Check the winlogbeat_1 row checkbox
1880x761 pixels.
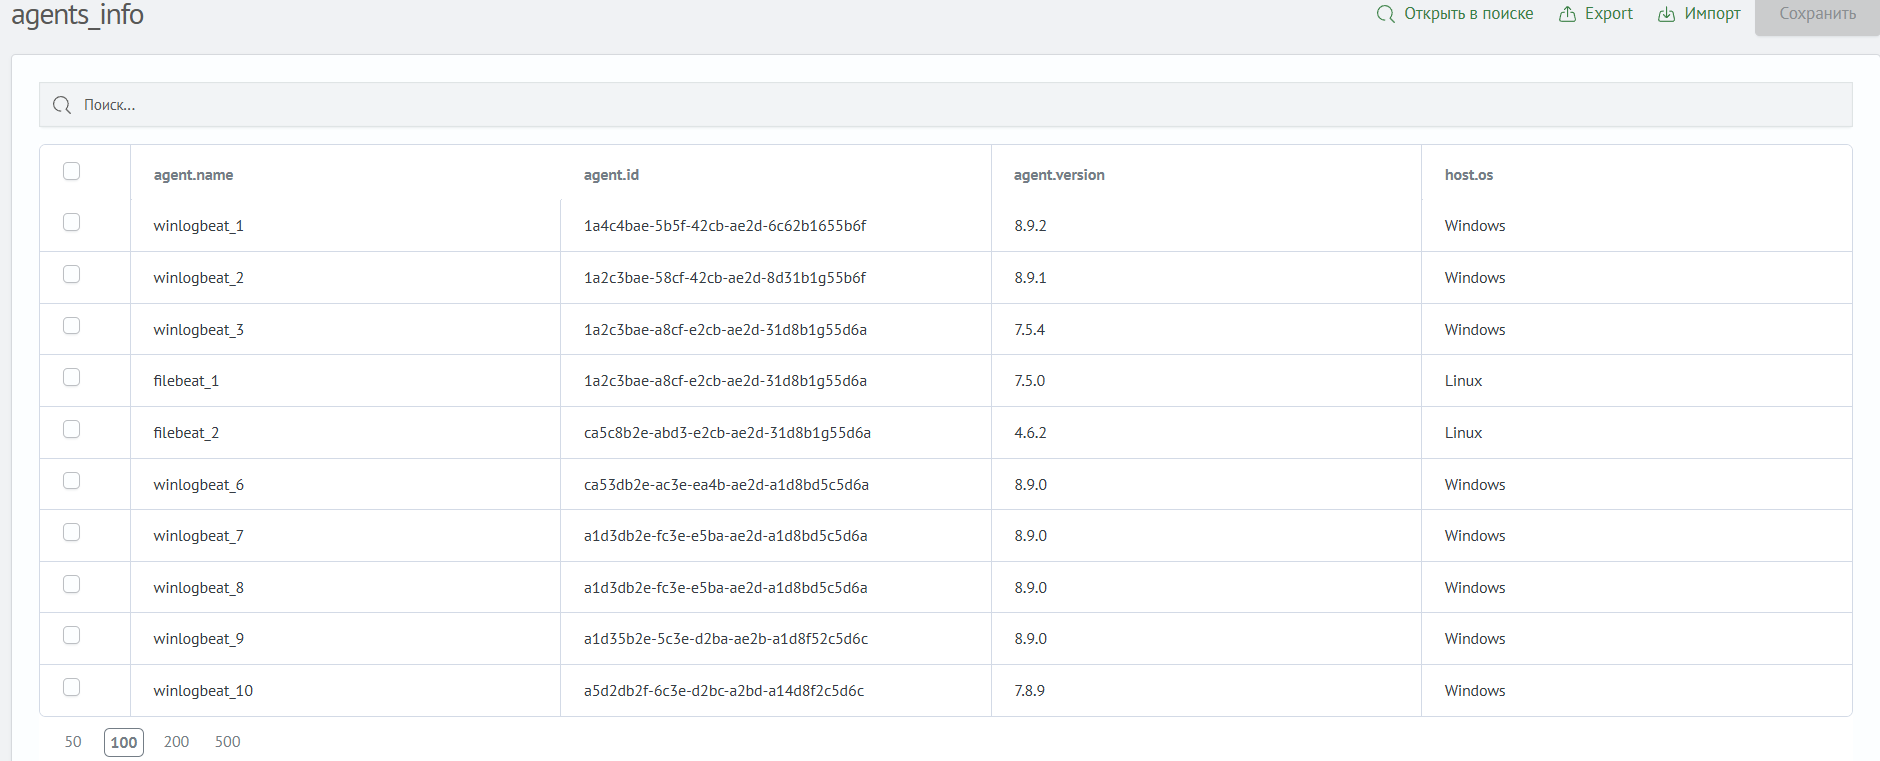(x=71, y=222)
